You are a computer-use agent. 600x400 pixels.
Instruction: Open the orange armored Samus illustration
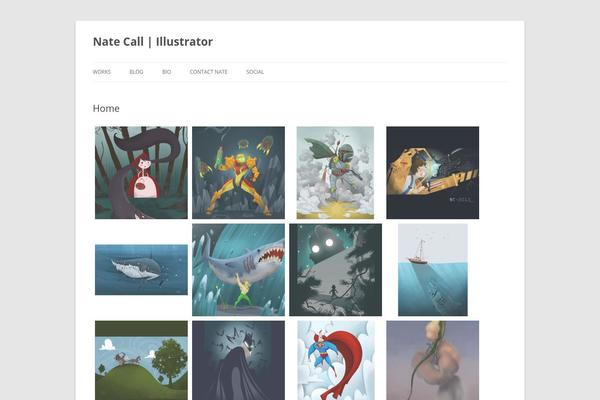[238, 173]
